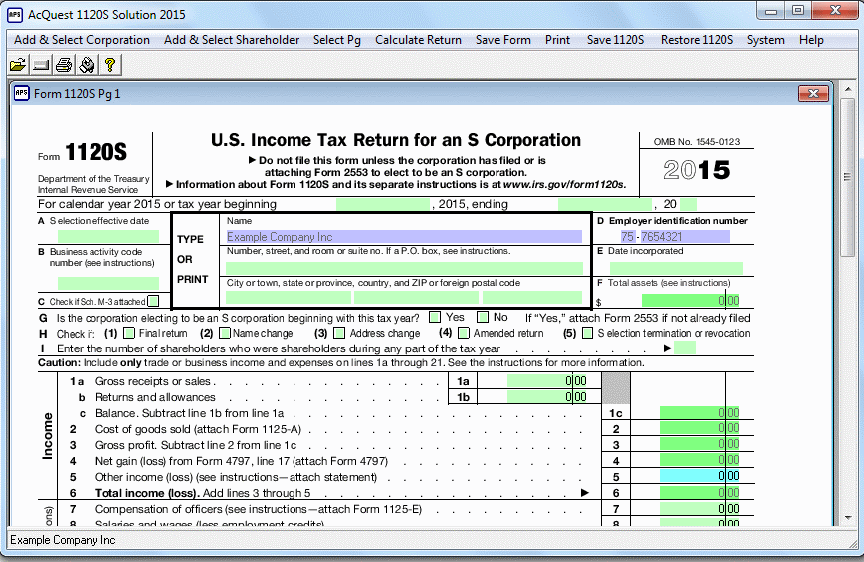Open the Add & Select Corporation menu
Screen dimensions: 864x562
(82, 40)
